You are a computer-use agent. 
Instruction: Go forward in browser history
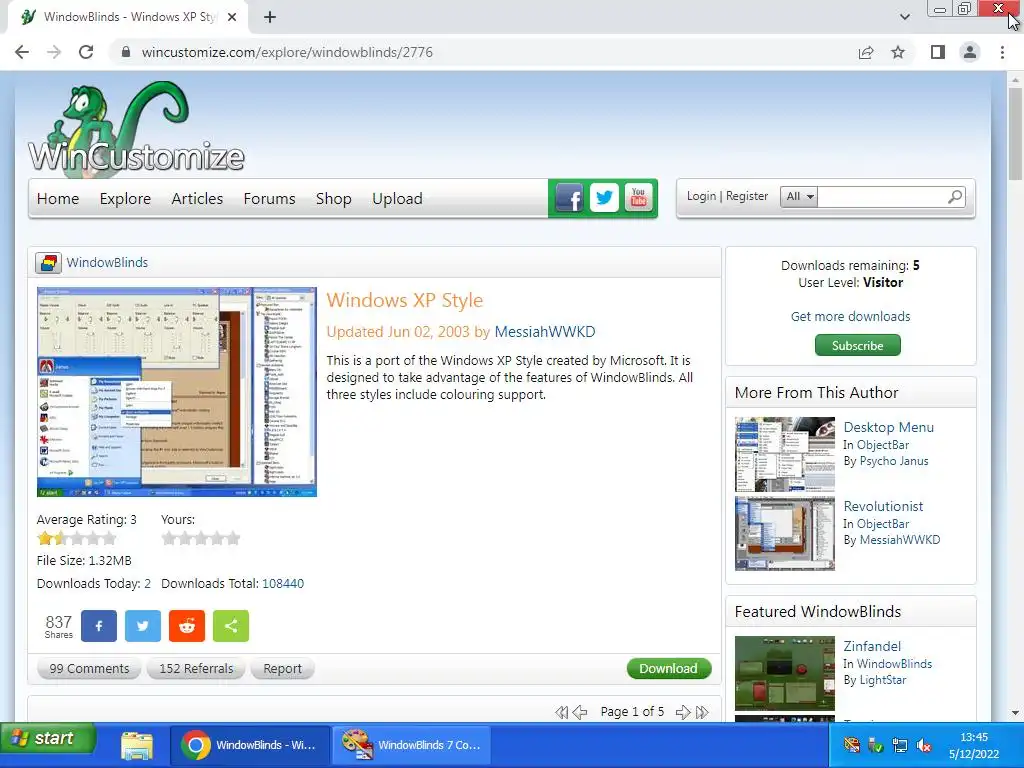54,52
